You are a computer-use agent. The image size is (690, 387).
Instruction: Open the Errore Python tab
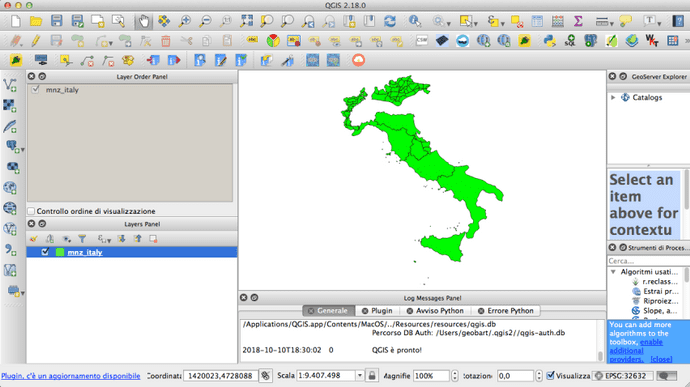(x=506, y=311)
